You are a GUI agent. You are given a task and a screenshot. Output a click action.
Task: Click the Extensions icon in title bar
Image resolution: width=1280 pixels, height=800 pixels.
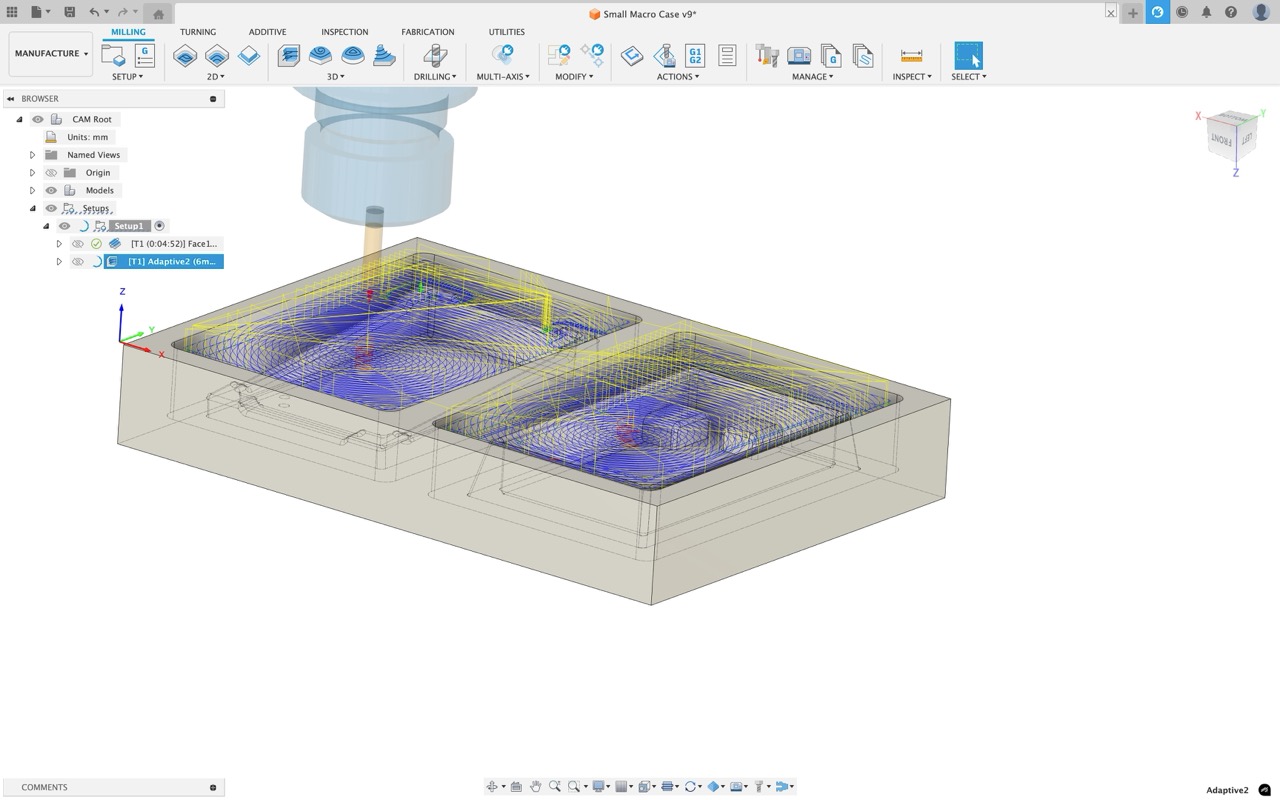(x=1157, y=12)
